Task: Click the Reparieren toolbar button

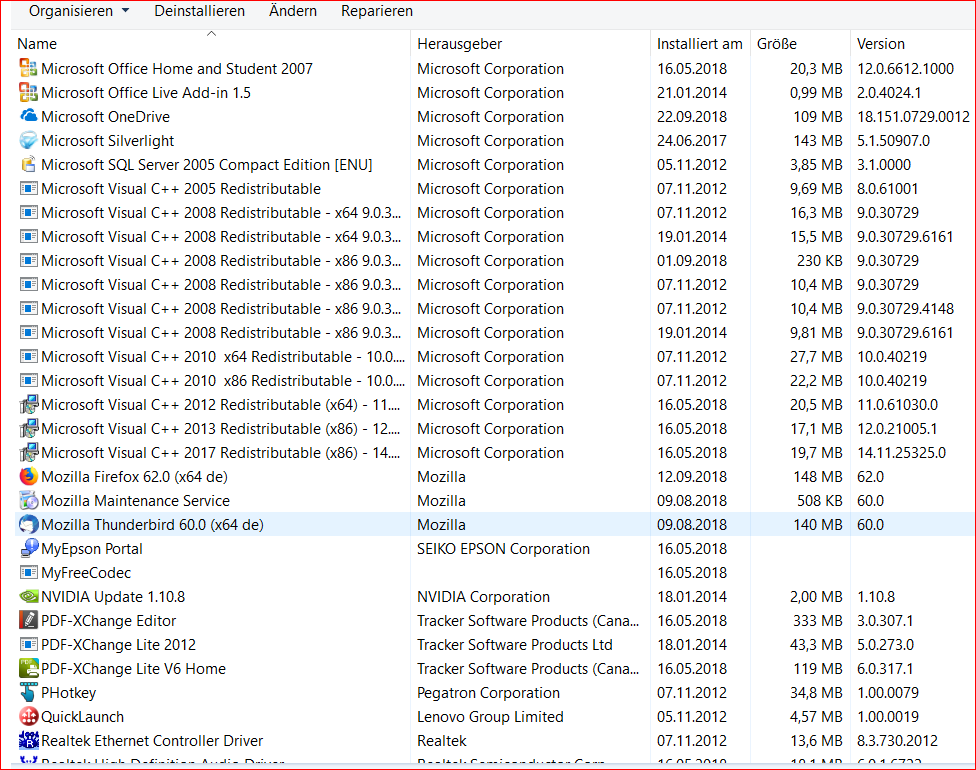Action: coord(377,11)
